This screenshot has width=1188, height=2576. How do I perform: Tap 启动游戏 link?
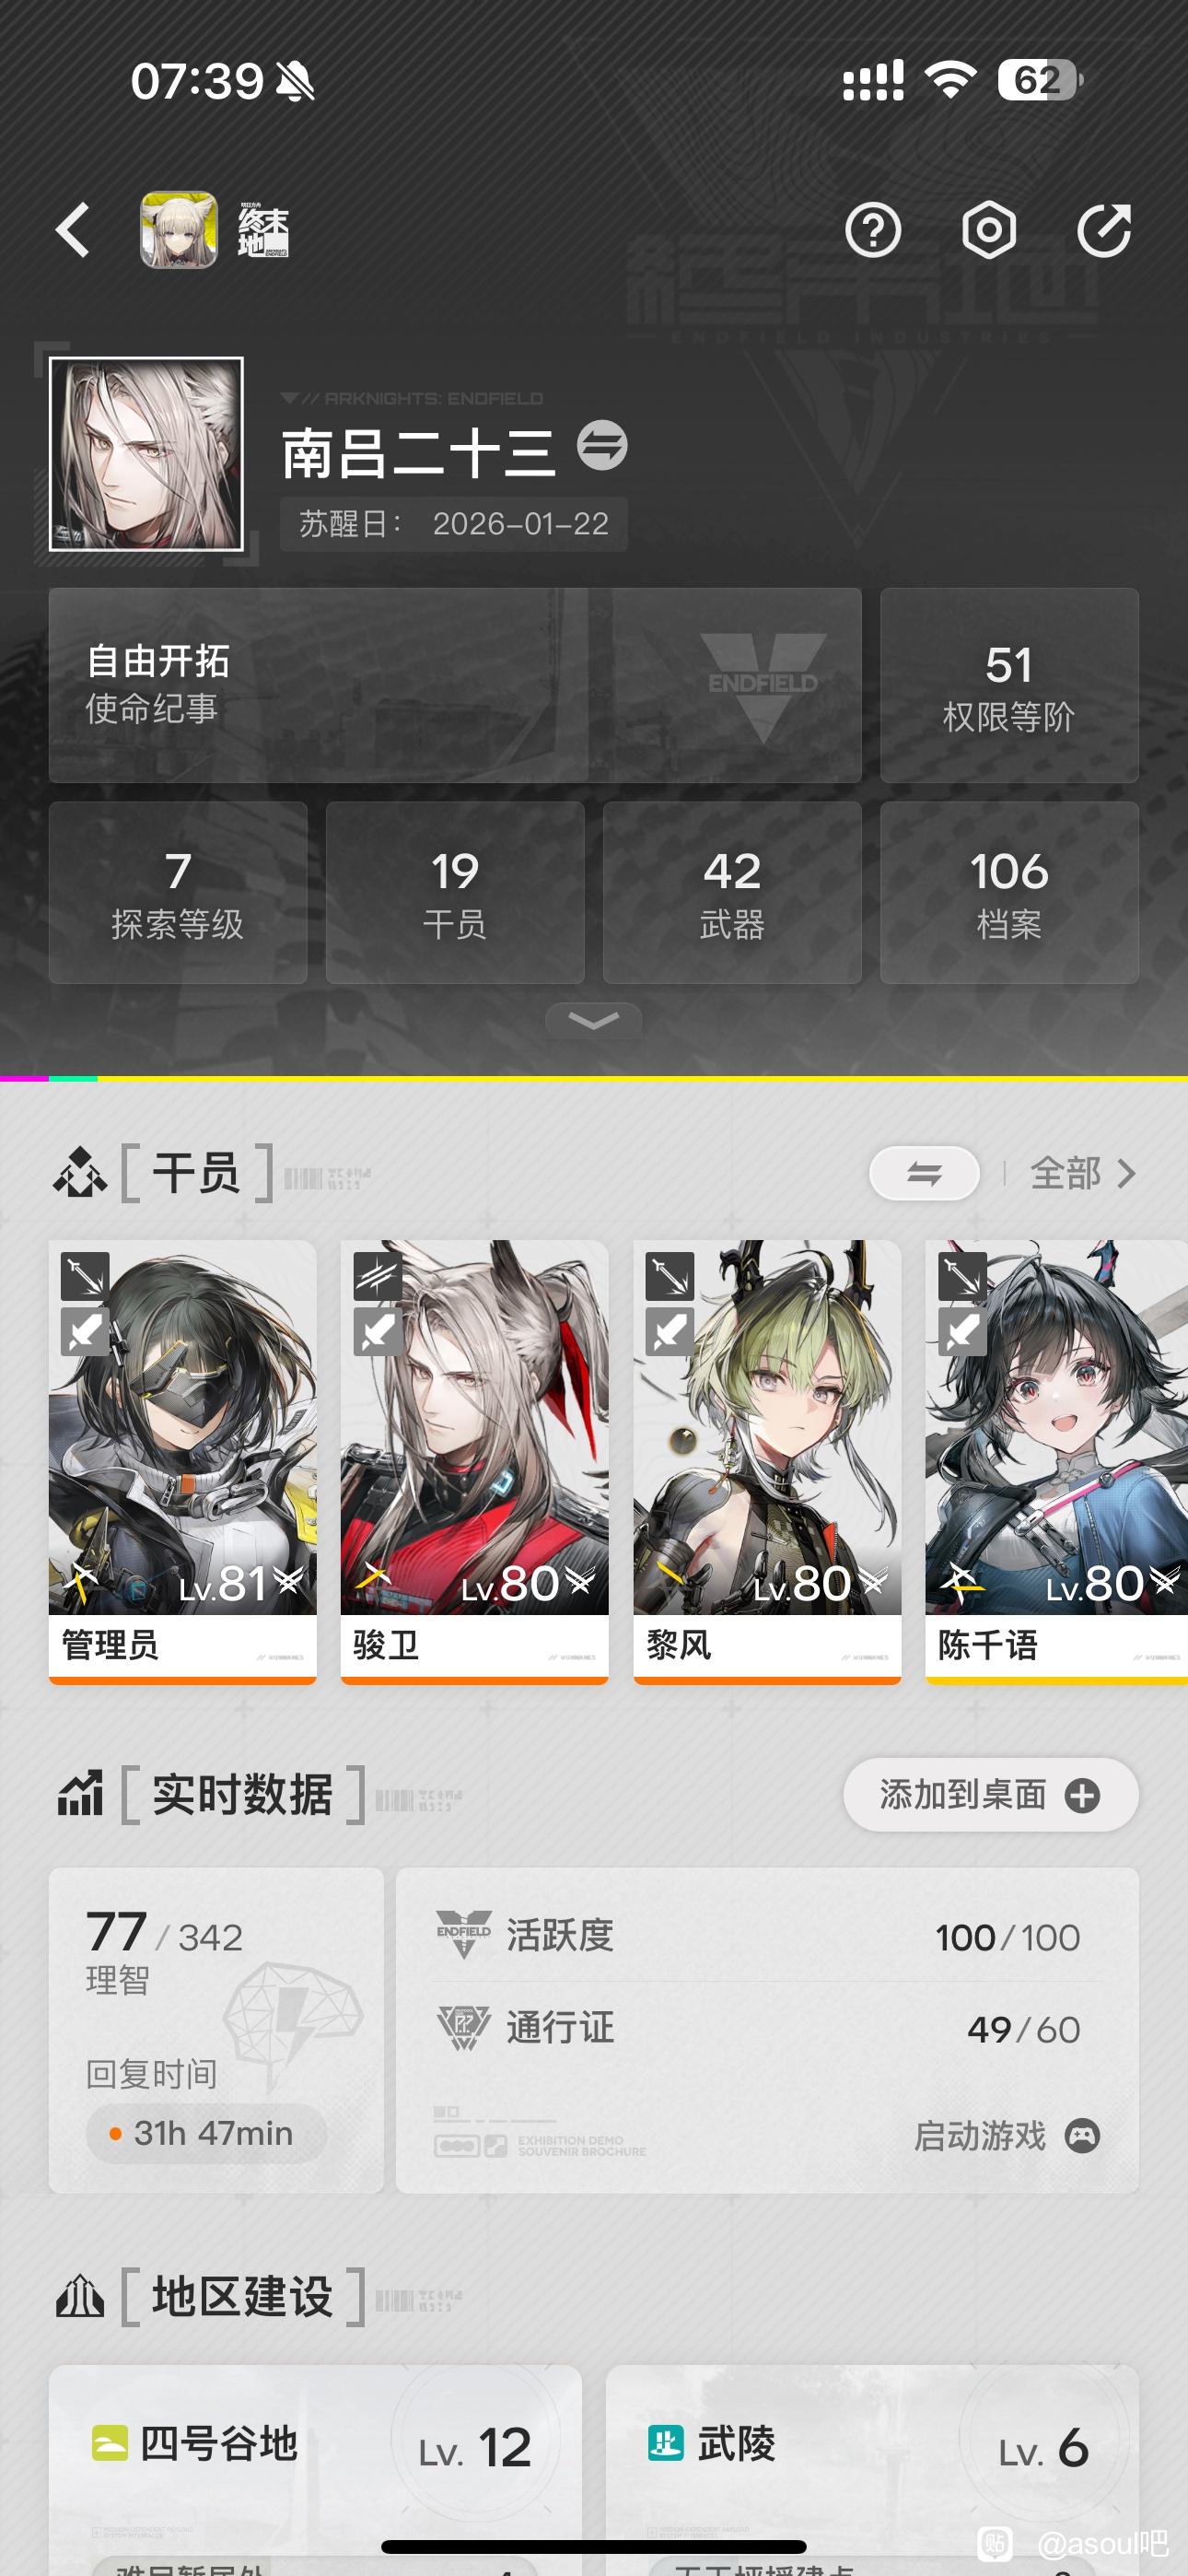click(979, 2135)
